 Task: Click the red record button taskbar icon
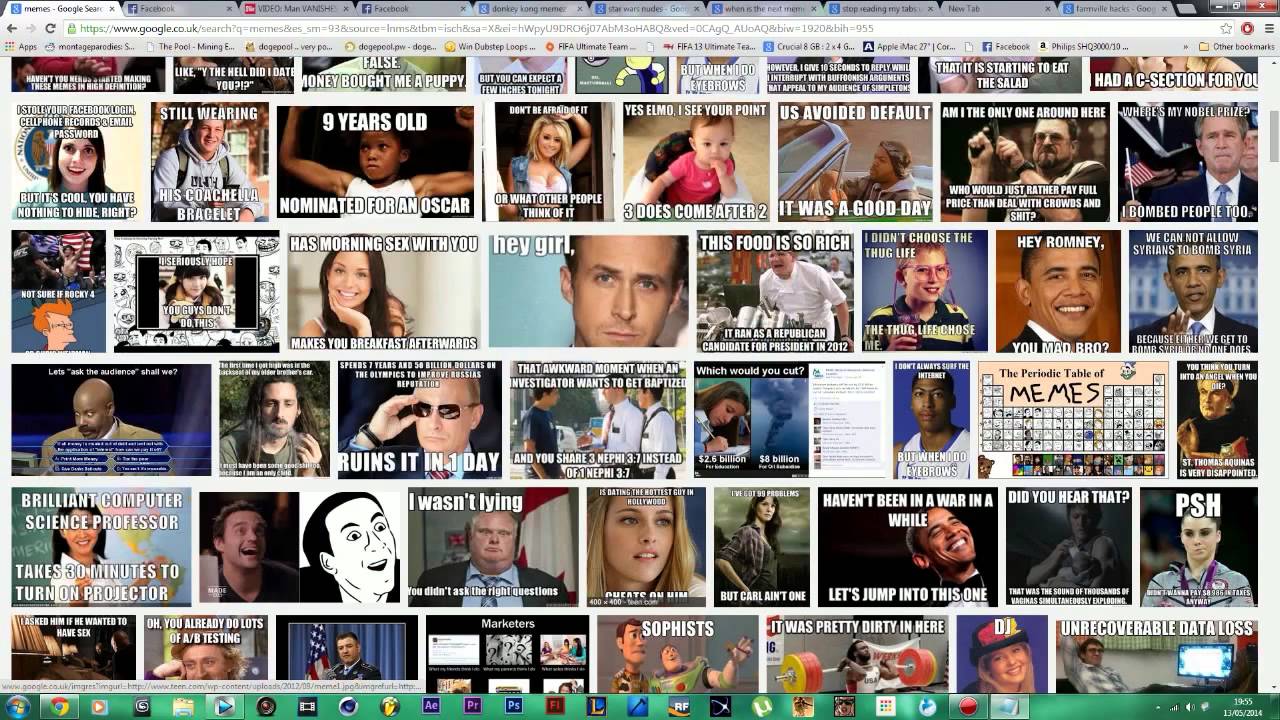point(967,706)
